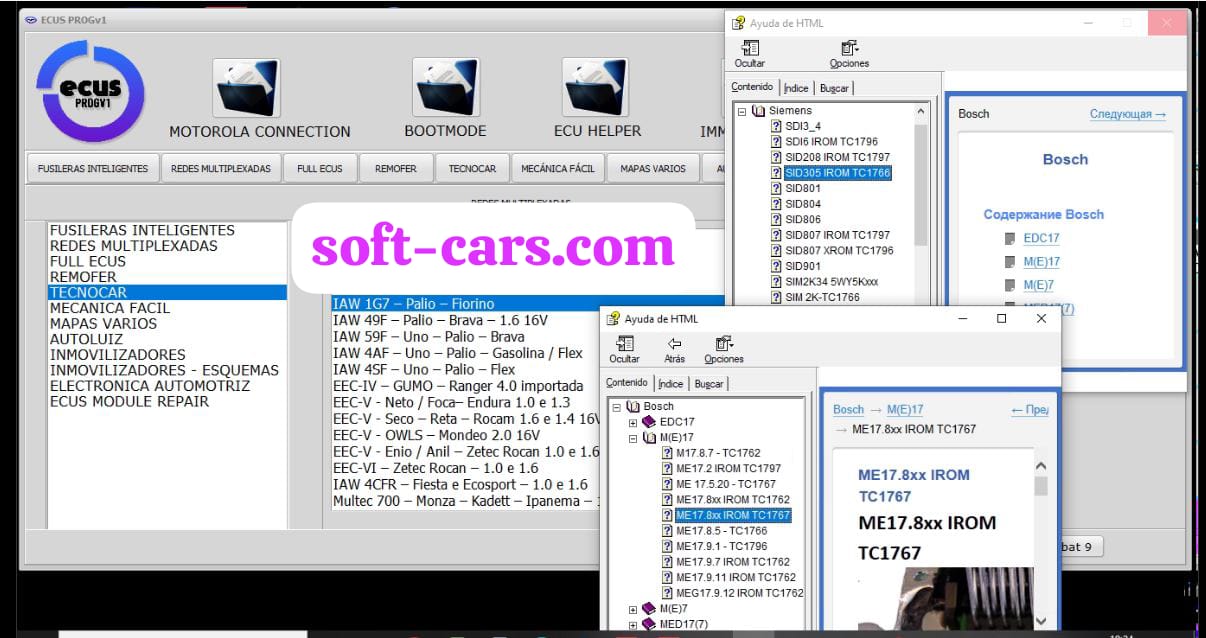This screenshot has height=638, width=1206.
Task: Go back with the Atrás toolbar icon
Action: pyautogui.click(x=675, y=350)
